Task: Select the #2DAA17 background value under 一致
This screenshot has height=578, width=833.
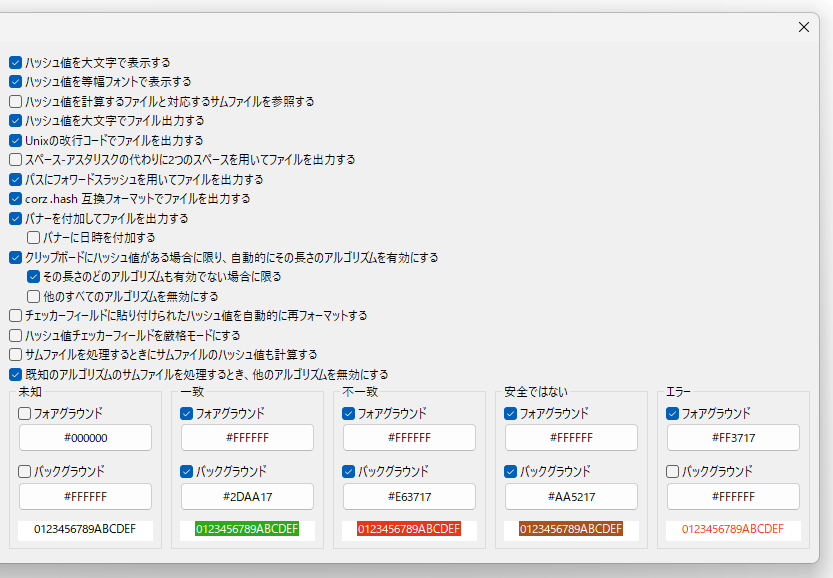Action: tap(247, 496)
